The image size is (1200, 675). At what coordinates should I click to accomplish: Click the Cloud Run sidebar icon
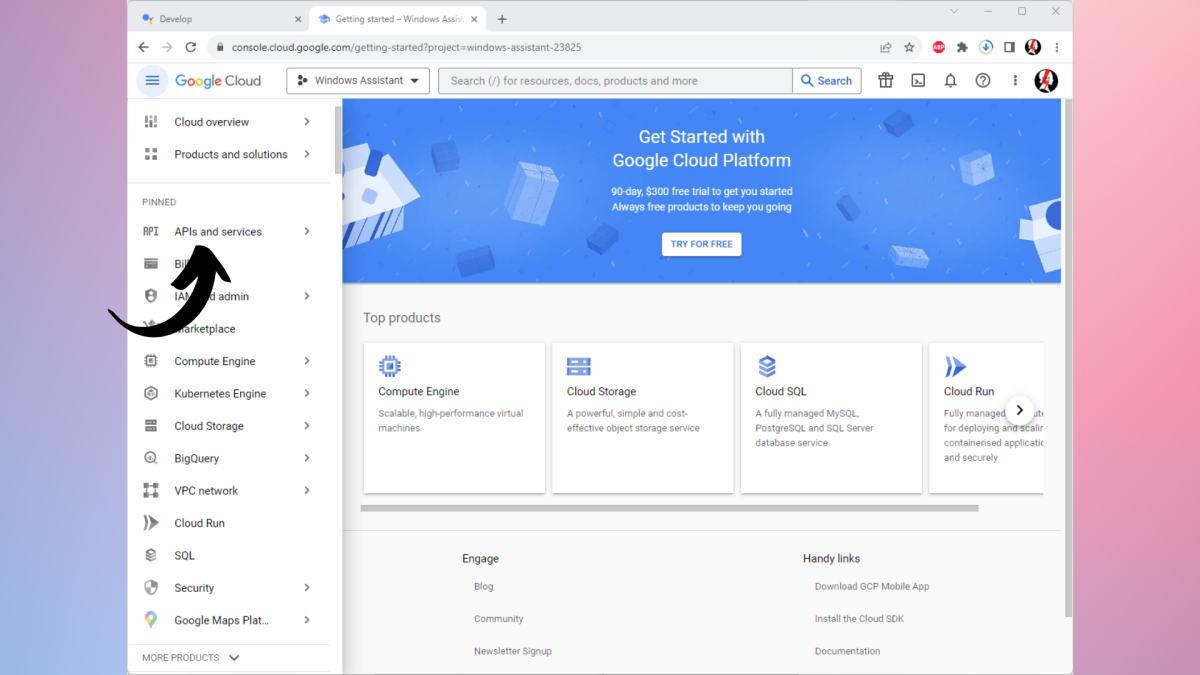151,523
